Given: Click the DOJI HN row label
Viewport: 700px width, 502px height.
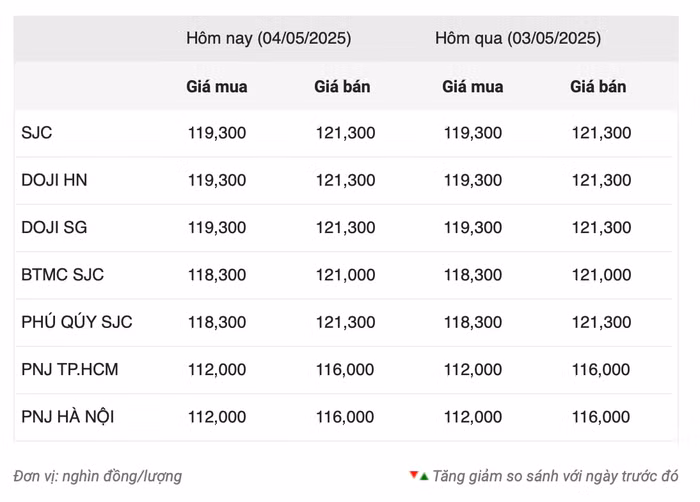Looking at the screenshot, I should coord(58,180).
